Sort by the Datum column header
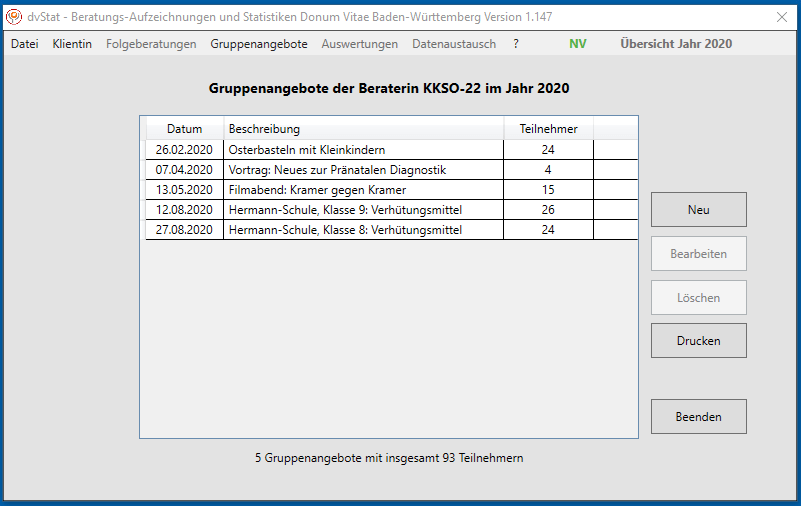This screenshot has height=506, width=801. (x=184, y=129)
